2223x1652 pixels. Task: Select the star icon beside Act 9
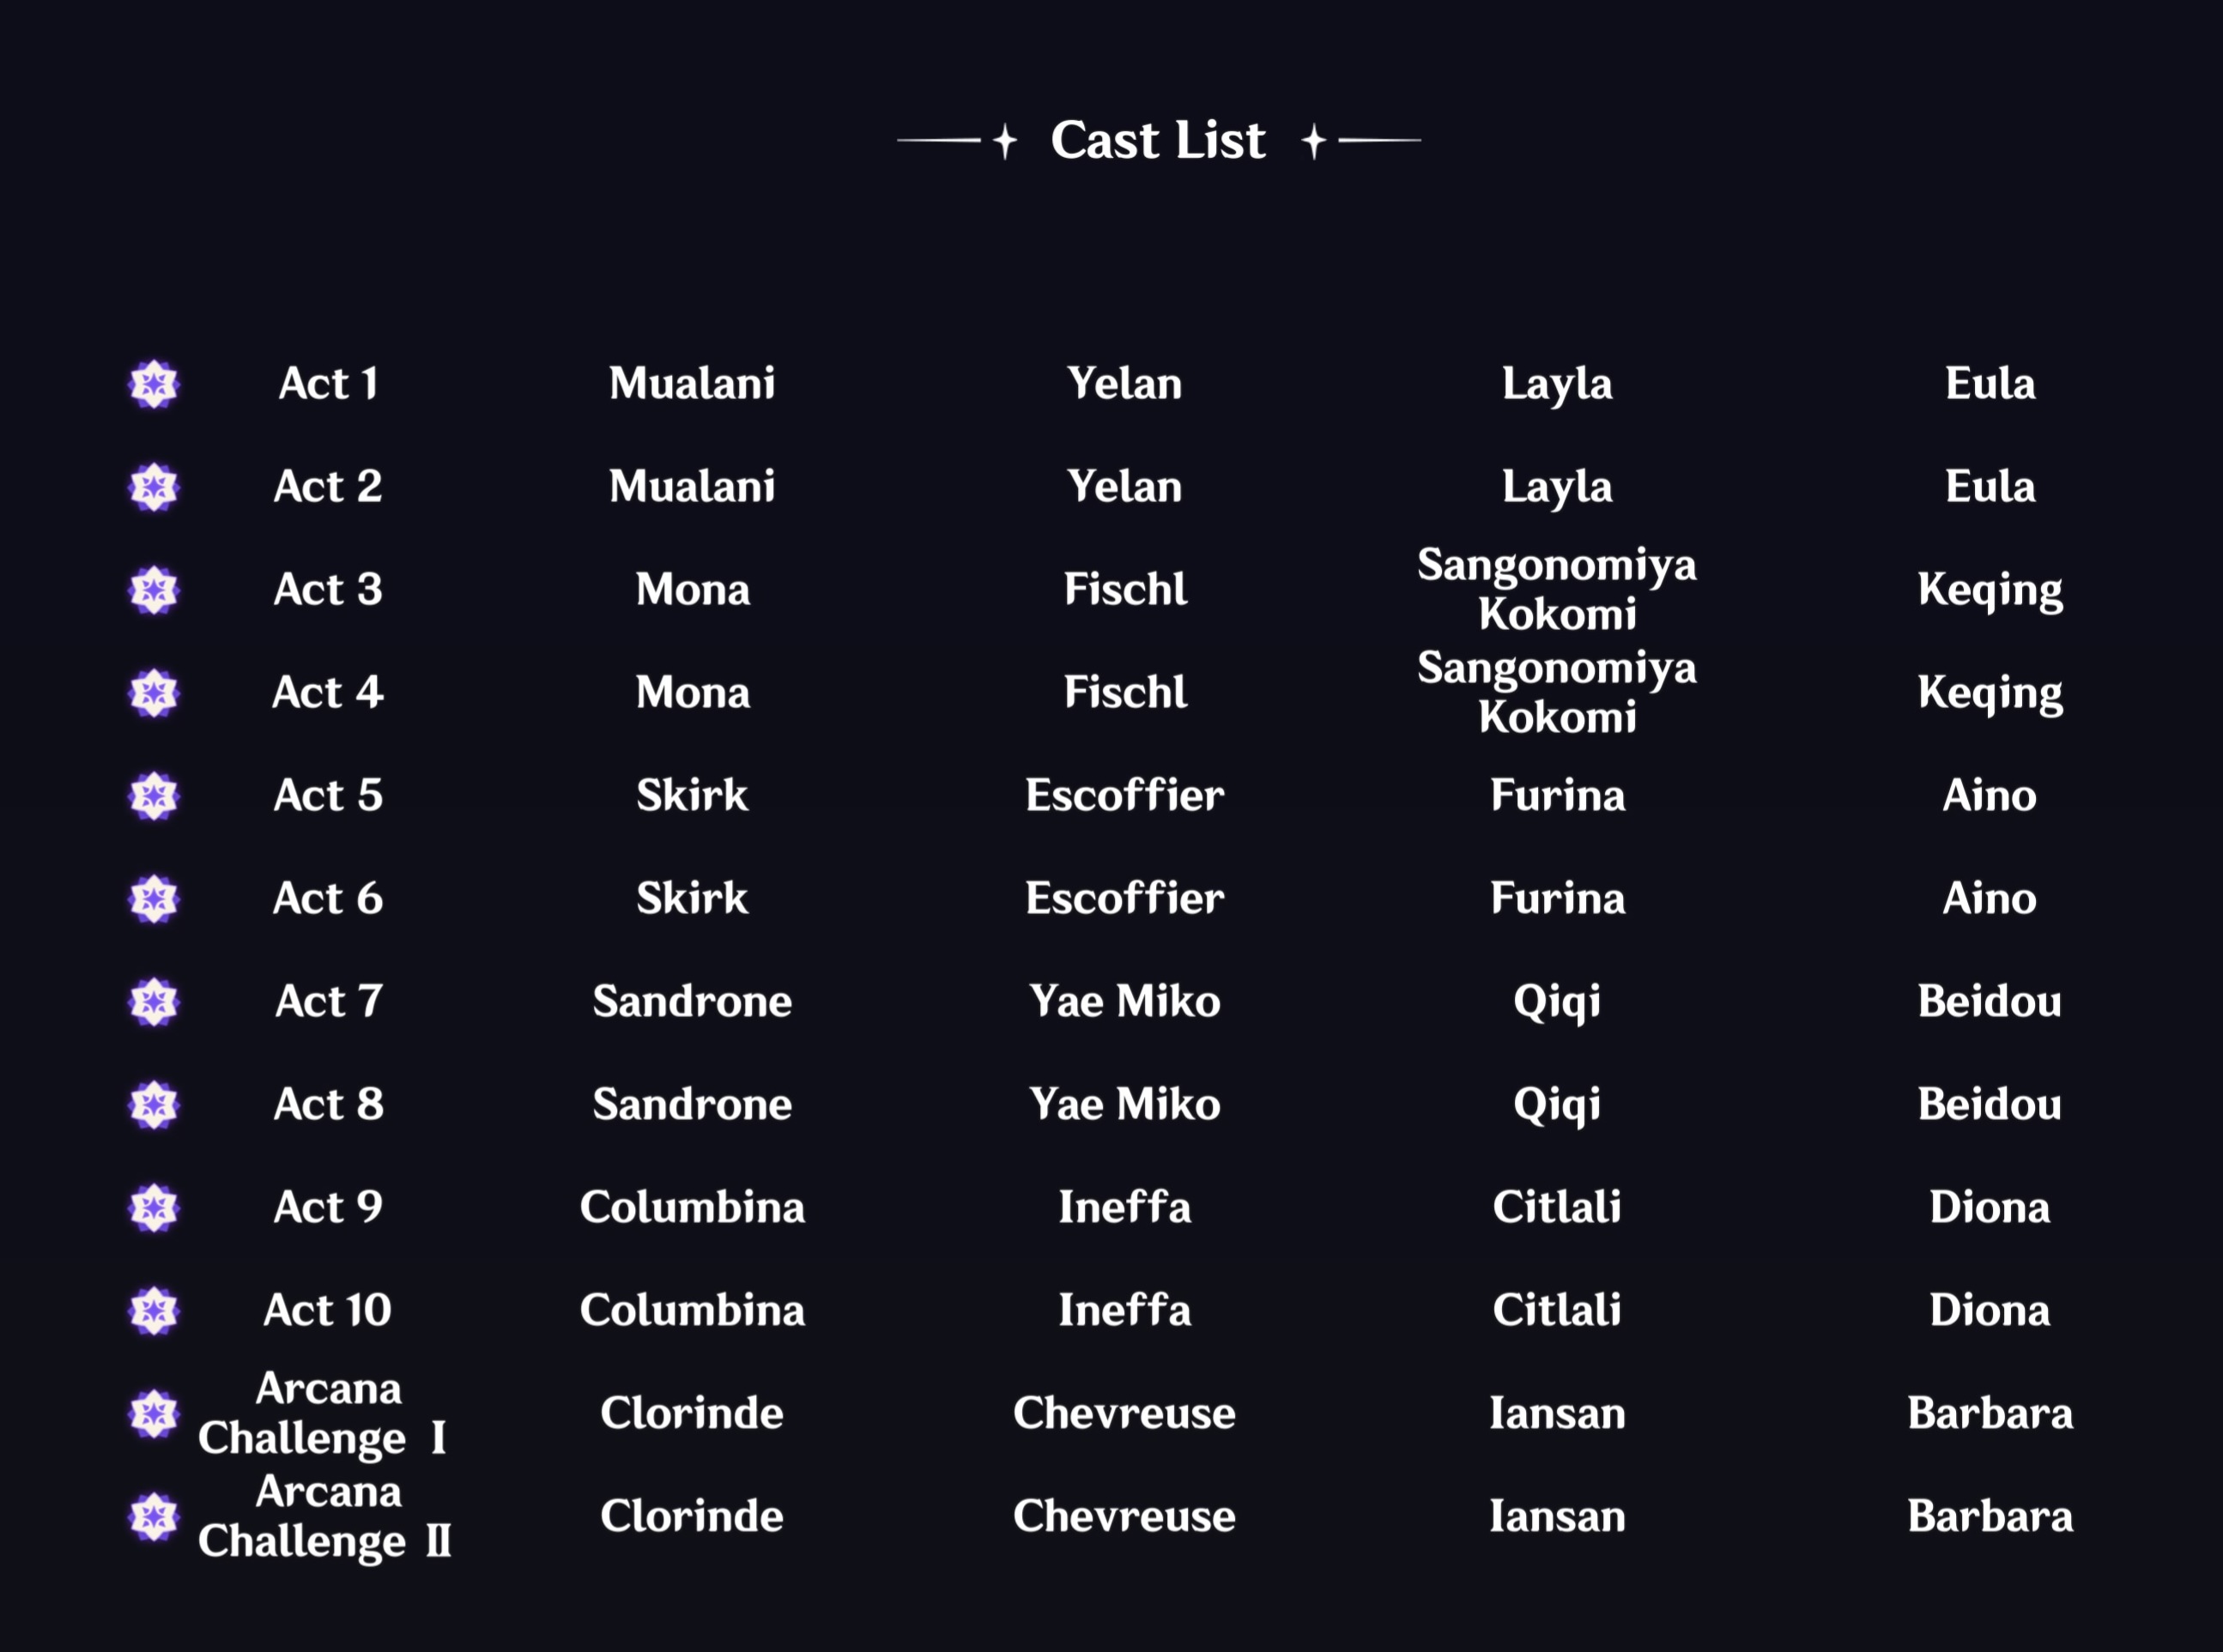tap(154, 1208)
